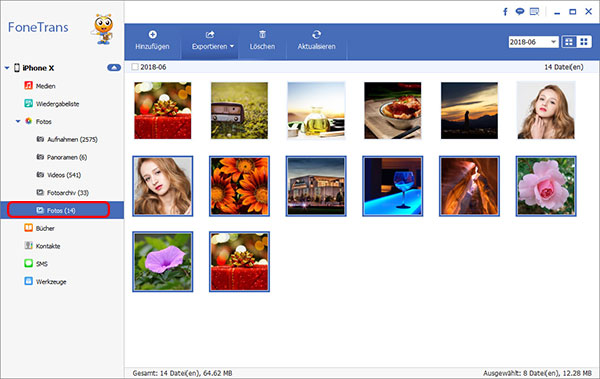Deselect the highlighted gift box photo

pyautogui.click(x=239, y=262)
